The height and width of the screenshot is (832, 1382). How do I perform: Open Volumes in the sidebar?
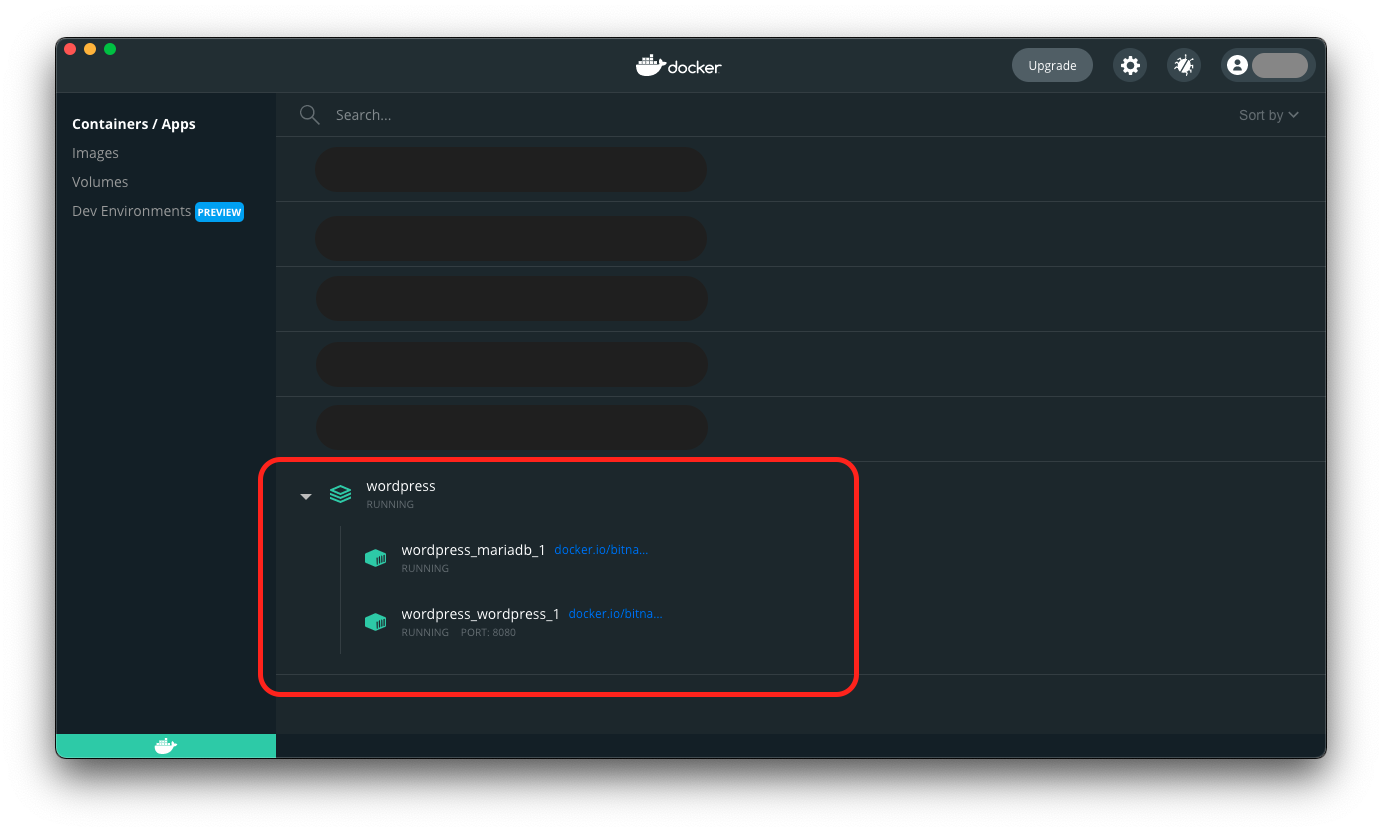tap(100, 182)
